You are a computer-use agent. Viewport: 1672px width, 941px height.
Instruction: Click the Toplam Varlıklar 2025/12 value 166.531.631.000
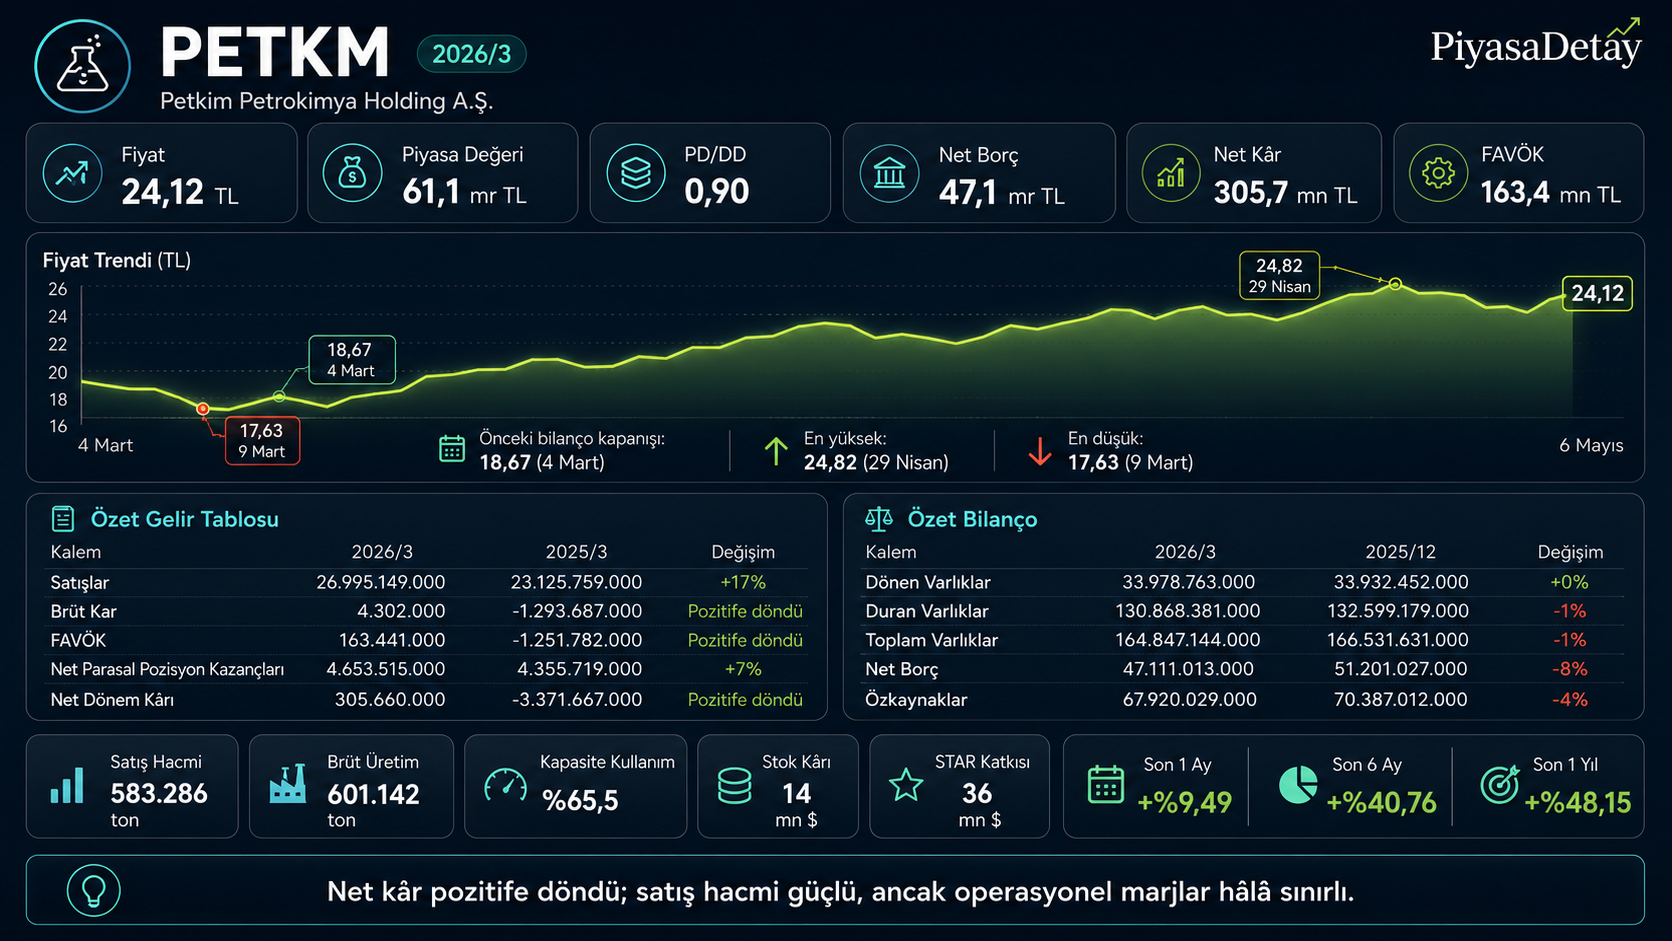[x=1398, y=640]
